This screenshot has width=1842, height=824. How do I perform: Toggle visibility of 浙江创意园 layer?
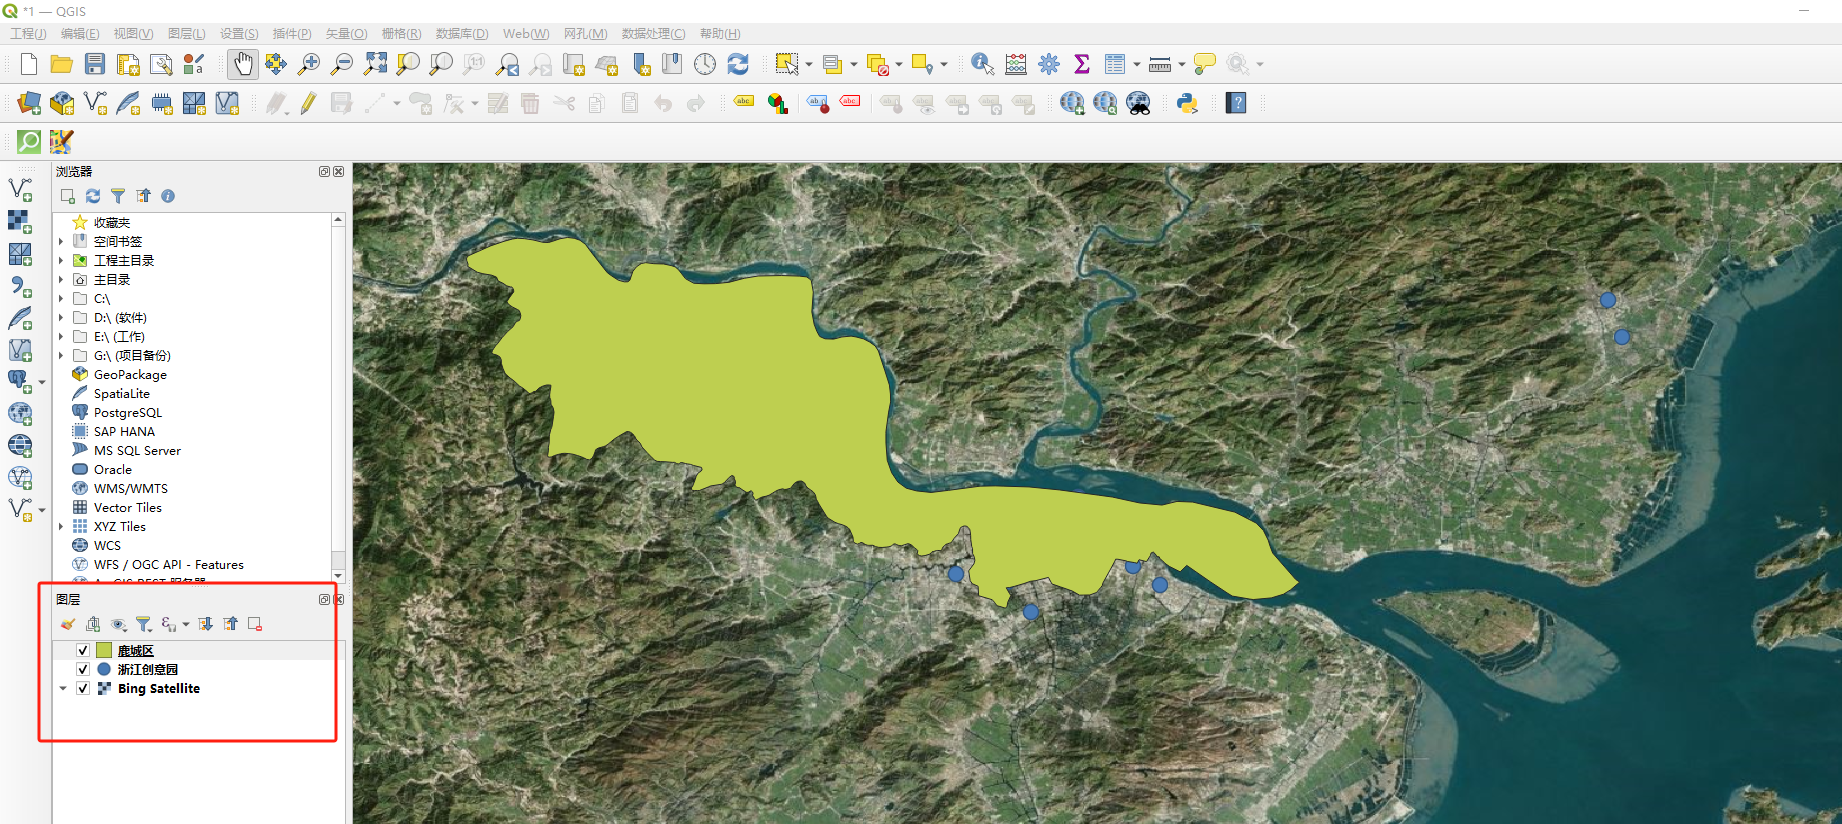tap(83, 669)
